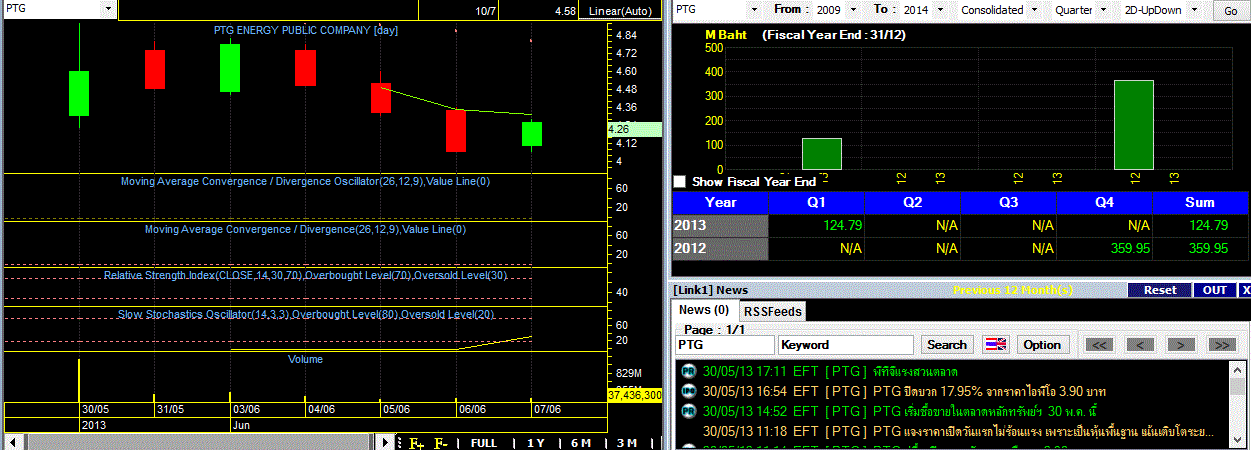This screenshot has width=1251, height=450.
Task: Click the Q1 column header
Action: point(816,202)
